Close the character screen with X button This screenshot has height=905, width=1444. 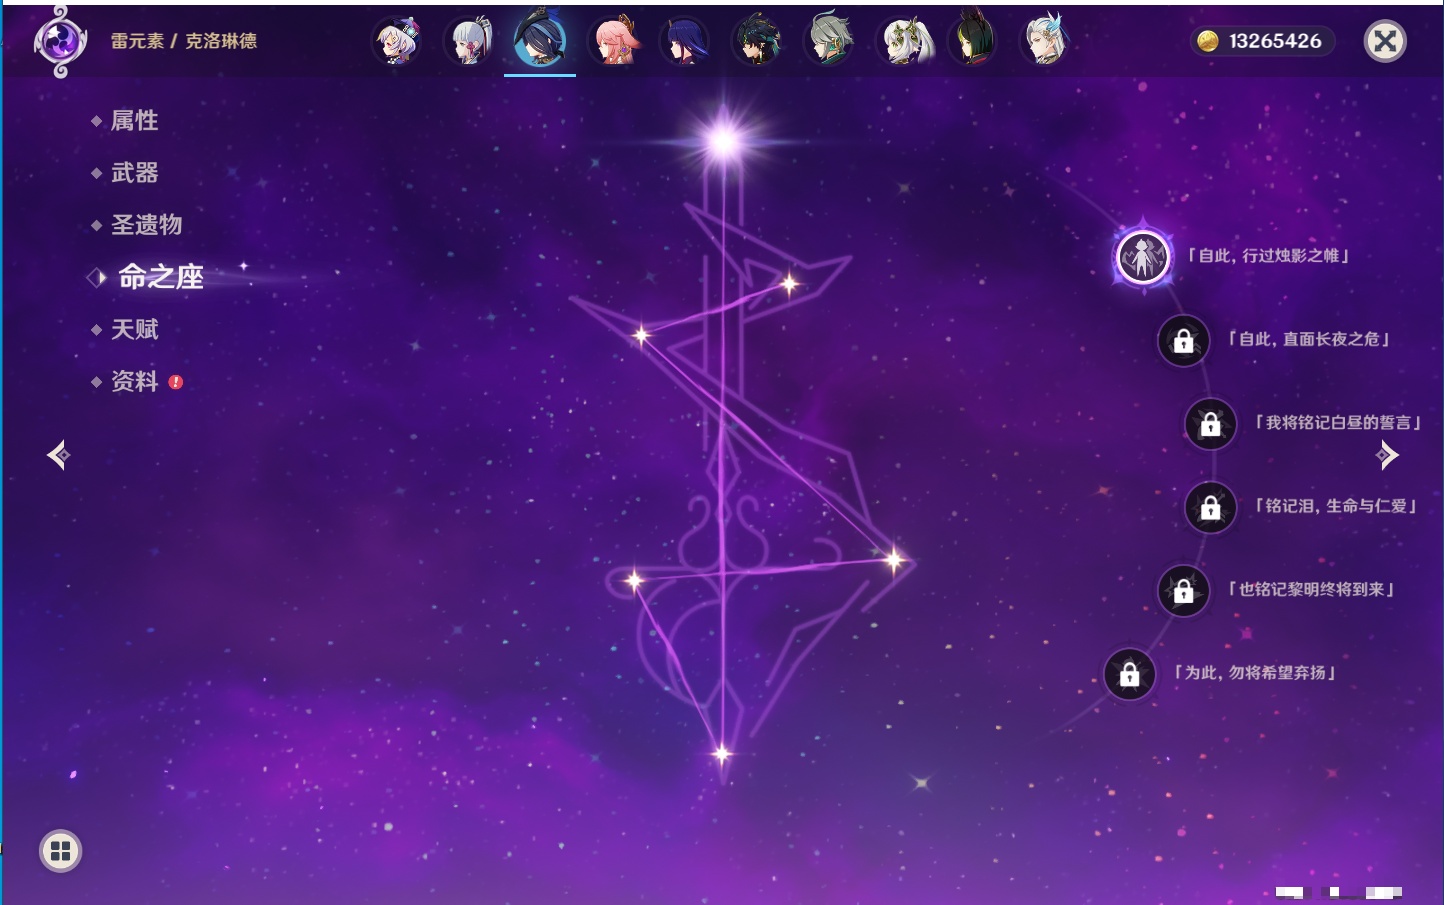(x=1385, y=41)
